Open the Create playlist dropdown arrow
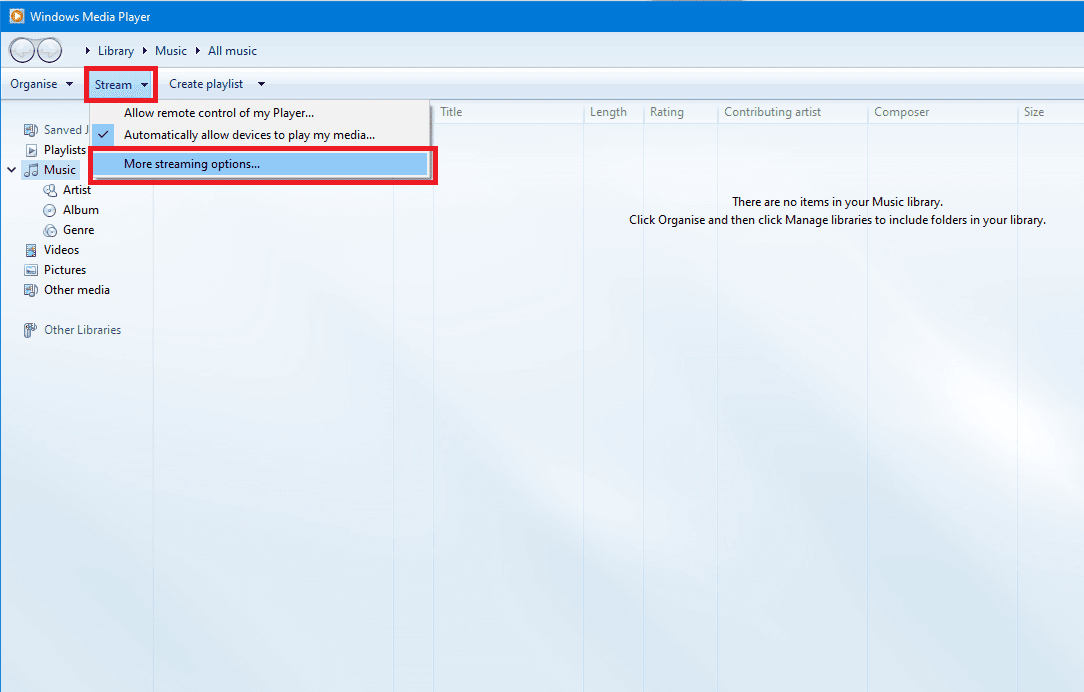Screen dimensions: 1084x692 260,83
